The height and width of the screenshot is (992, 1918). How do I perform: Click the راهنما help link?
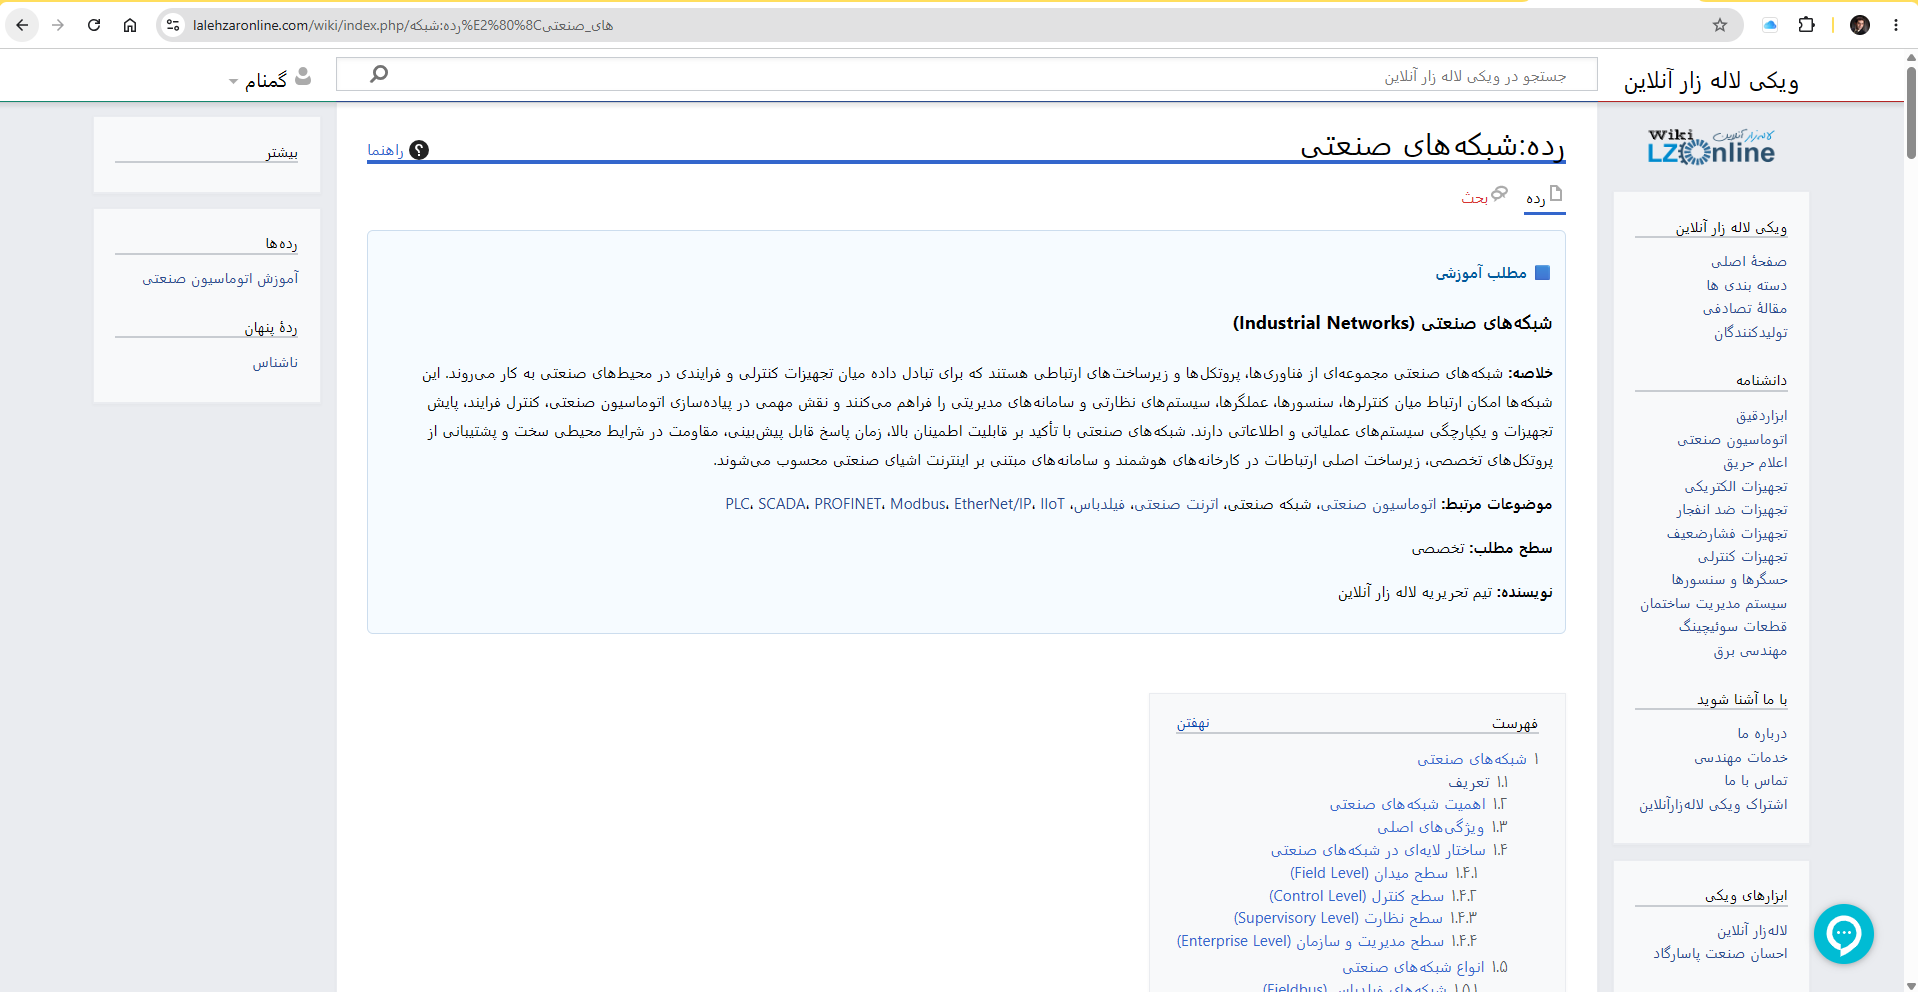(x=385, y=150)
